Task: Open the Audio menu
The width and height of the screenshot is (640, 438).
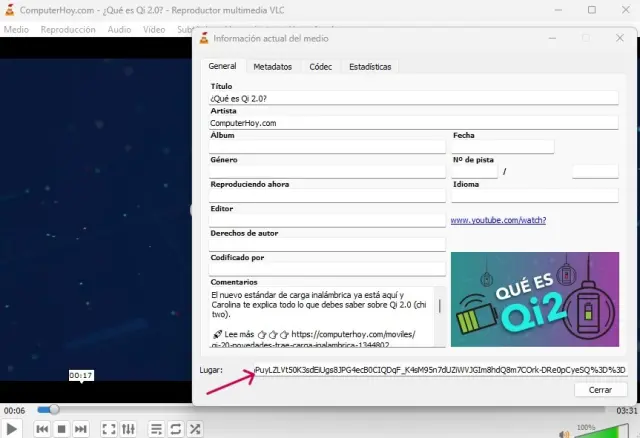Action: click(x=119, y=29)
